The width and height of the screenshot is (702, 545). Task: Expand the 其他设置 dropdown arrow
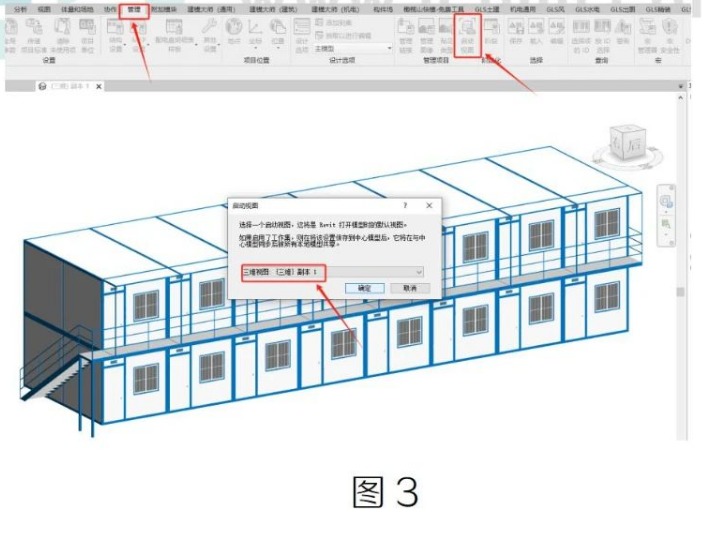pos(219,45)
